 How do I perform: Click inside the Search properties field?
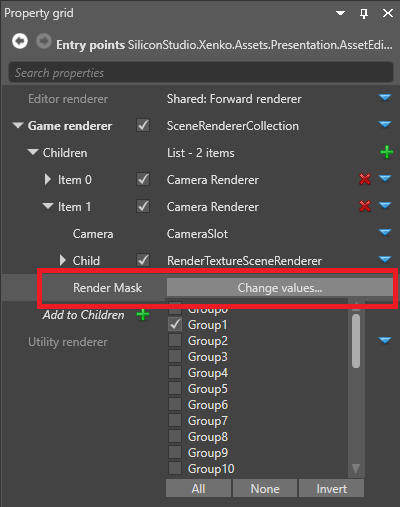coord(201,72)
